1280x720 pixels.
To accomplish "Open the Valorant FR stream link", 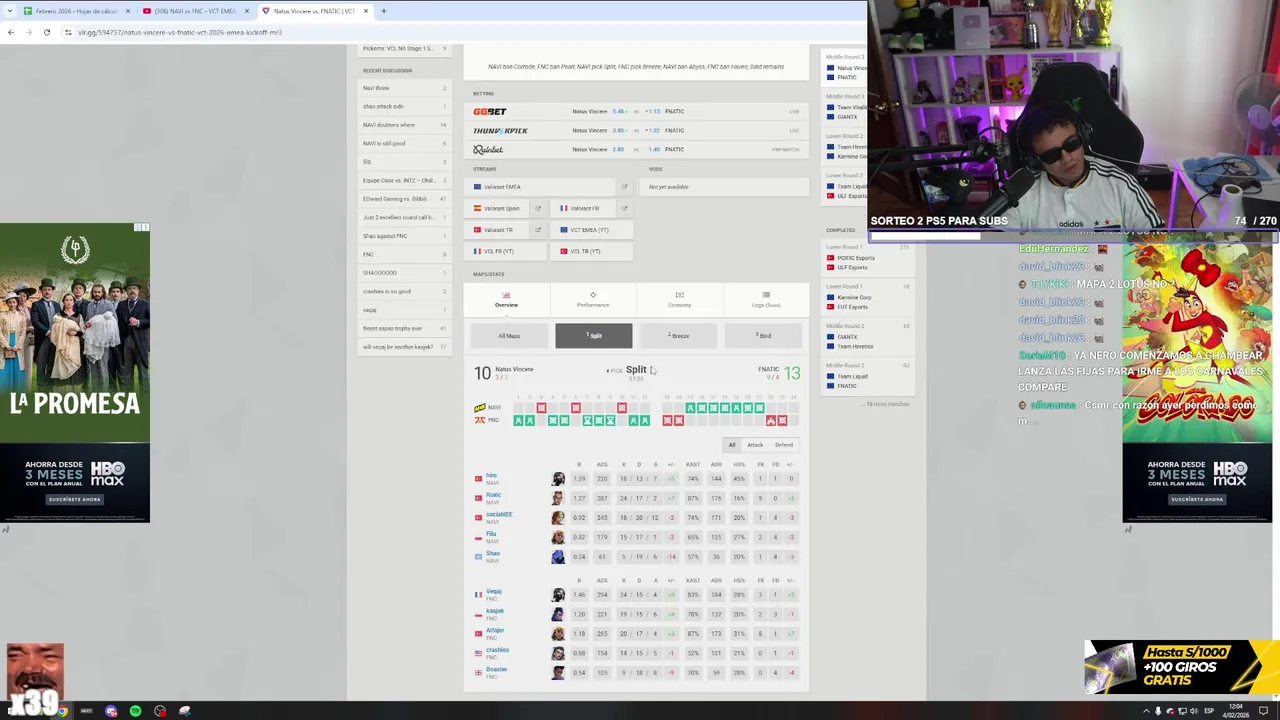I will pyautogui.click(x=584, y=209).
